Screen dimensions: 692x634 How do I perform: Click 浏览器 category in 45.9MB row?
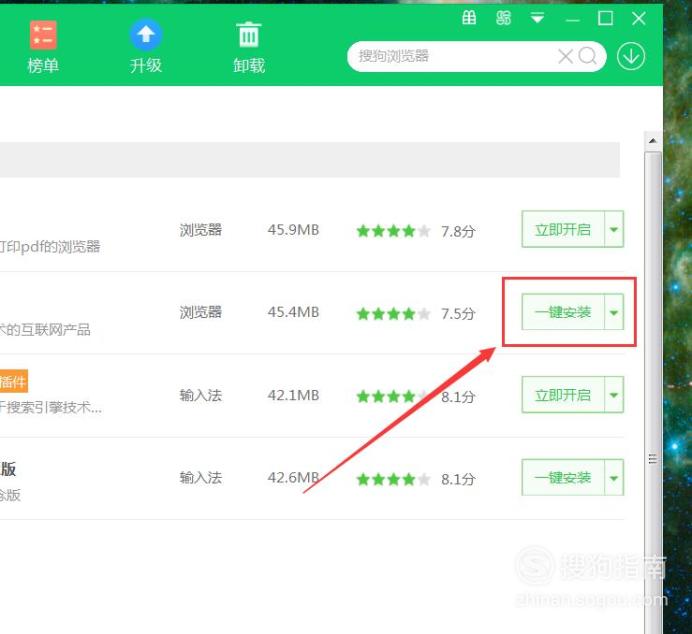[201, 229]
